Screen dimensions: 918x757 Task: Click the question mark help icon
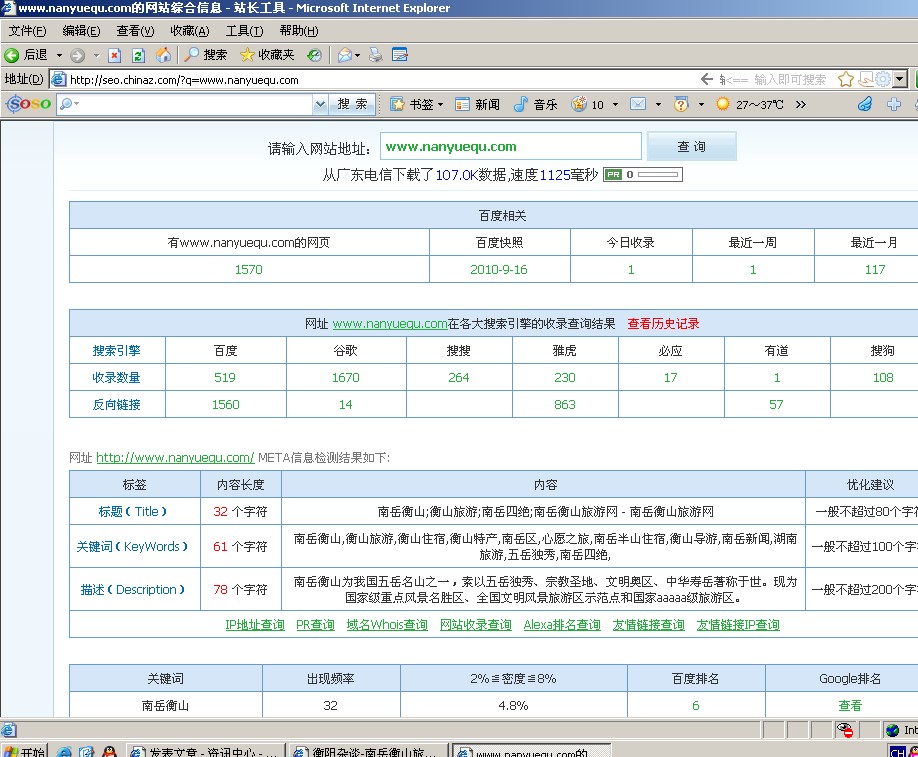(x=680, y=104)
